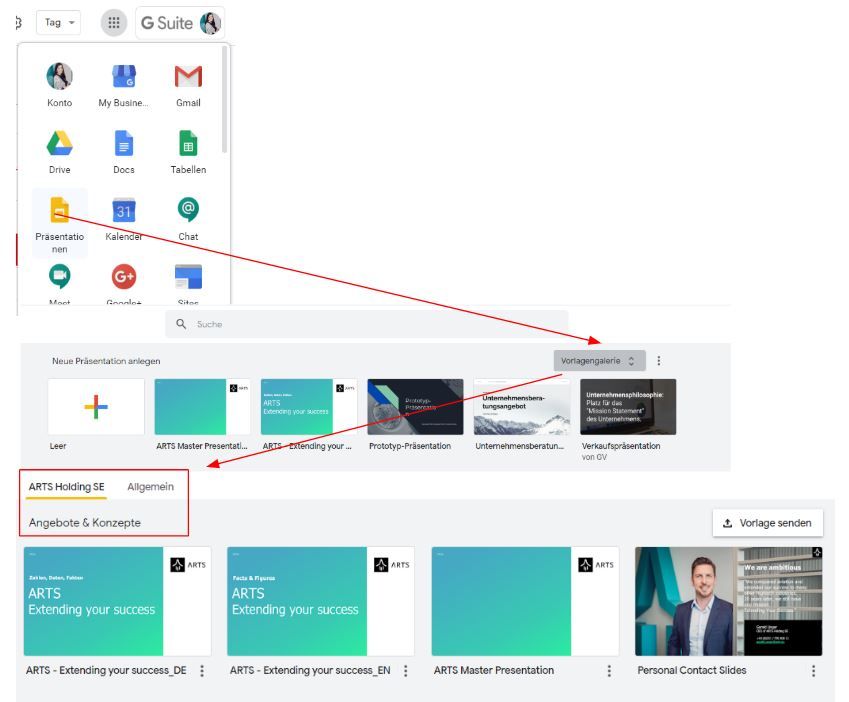Click the Angebote & Konzepte section title

click(x=84, y=523)
